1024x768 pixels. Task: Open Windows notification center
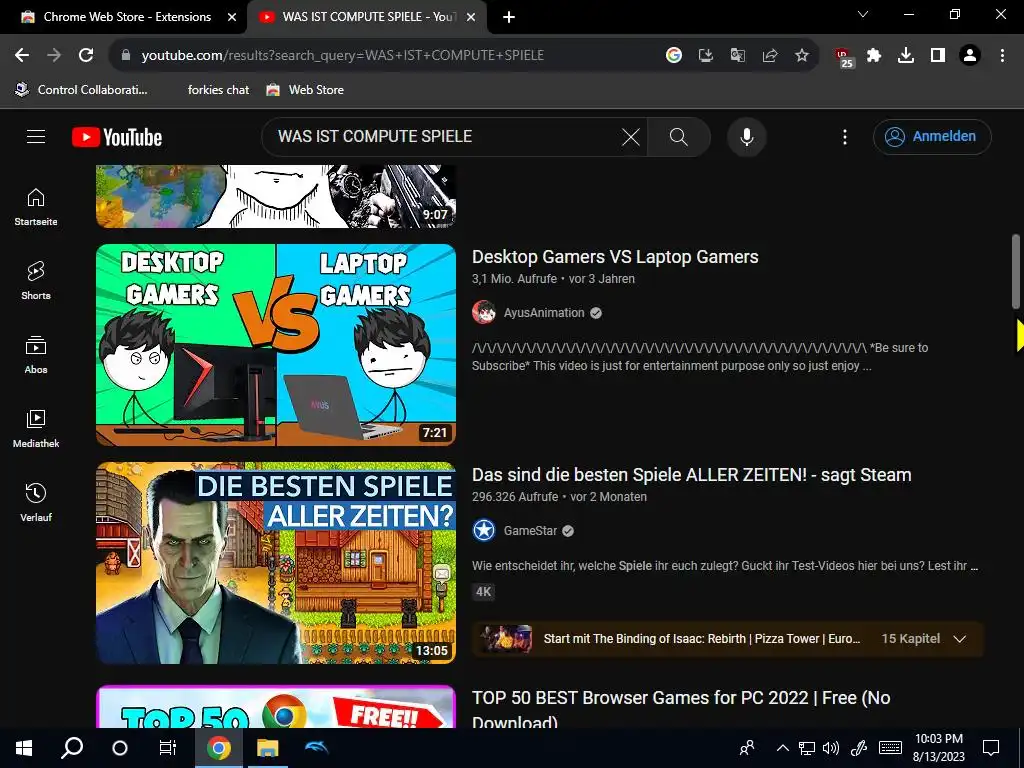pos(991,748)
